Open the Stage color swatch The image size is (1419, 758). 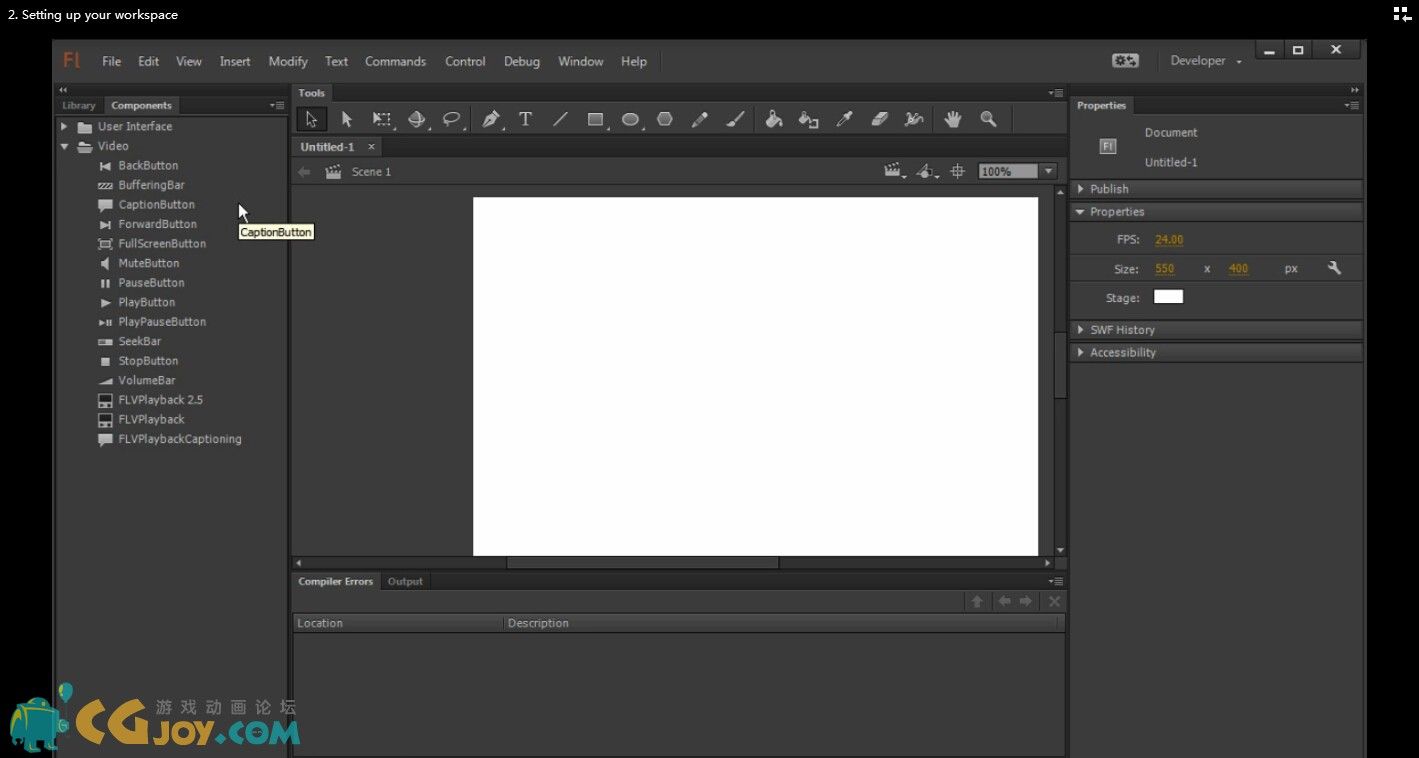click(x=1168, y=297)
